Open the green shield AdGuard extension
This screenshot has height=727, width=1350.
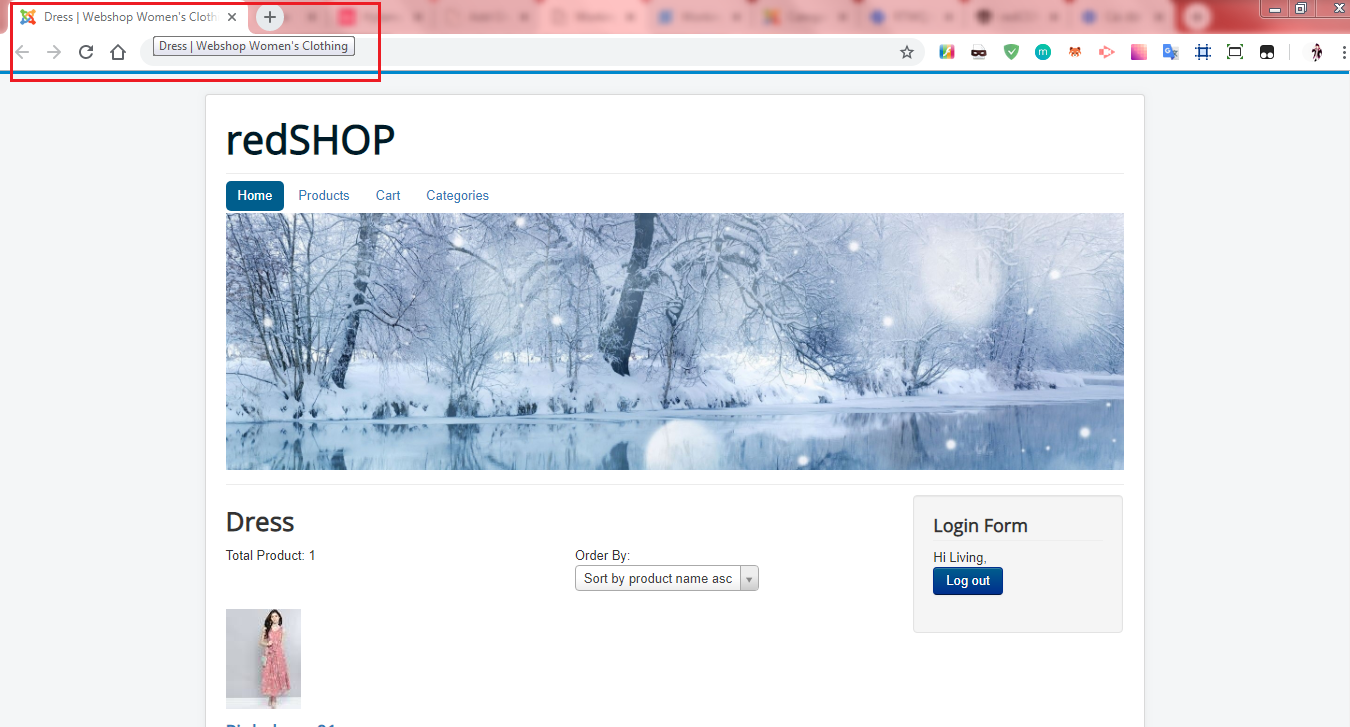pyautogui.click(x=1011, y=52)
